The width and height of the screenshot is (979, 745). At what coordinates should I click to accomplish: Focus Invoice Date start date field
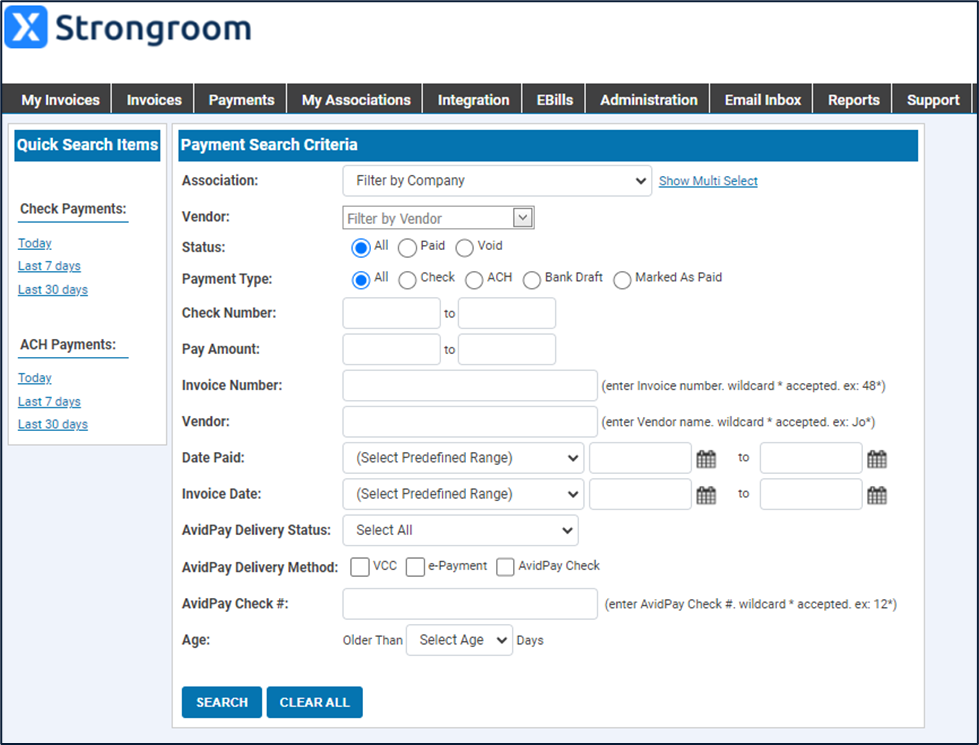[641, 494]
